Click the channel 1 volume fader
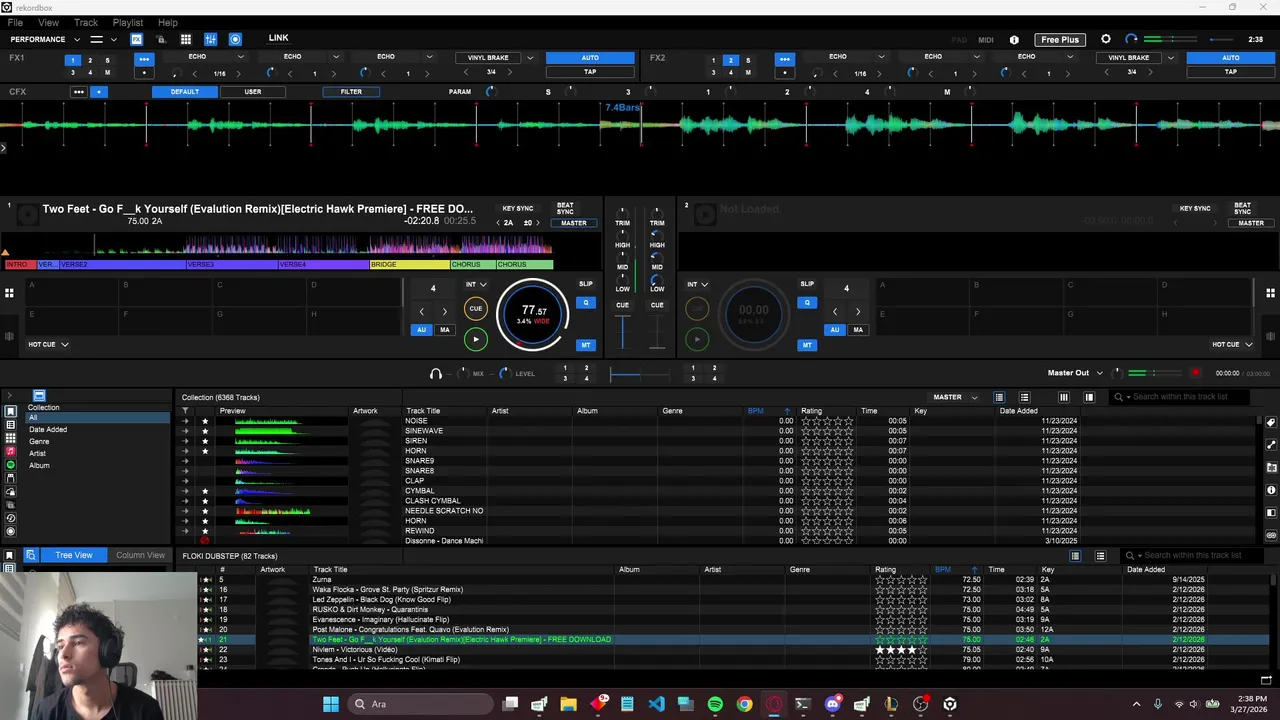 [x=622, y=332]
